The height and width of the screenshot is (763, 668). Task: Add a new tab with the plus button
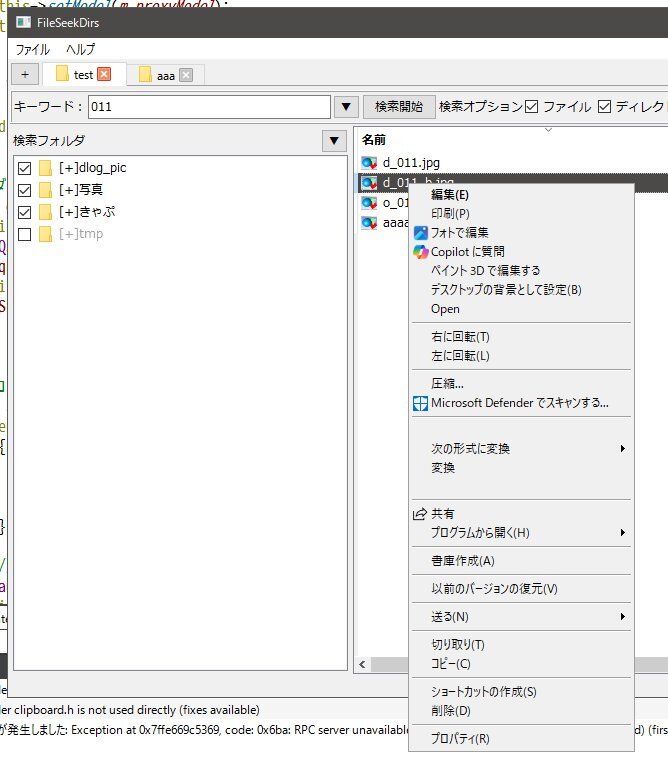point(25,74)
